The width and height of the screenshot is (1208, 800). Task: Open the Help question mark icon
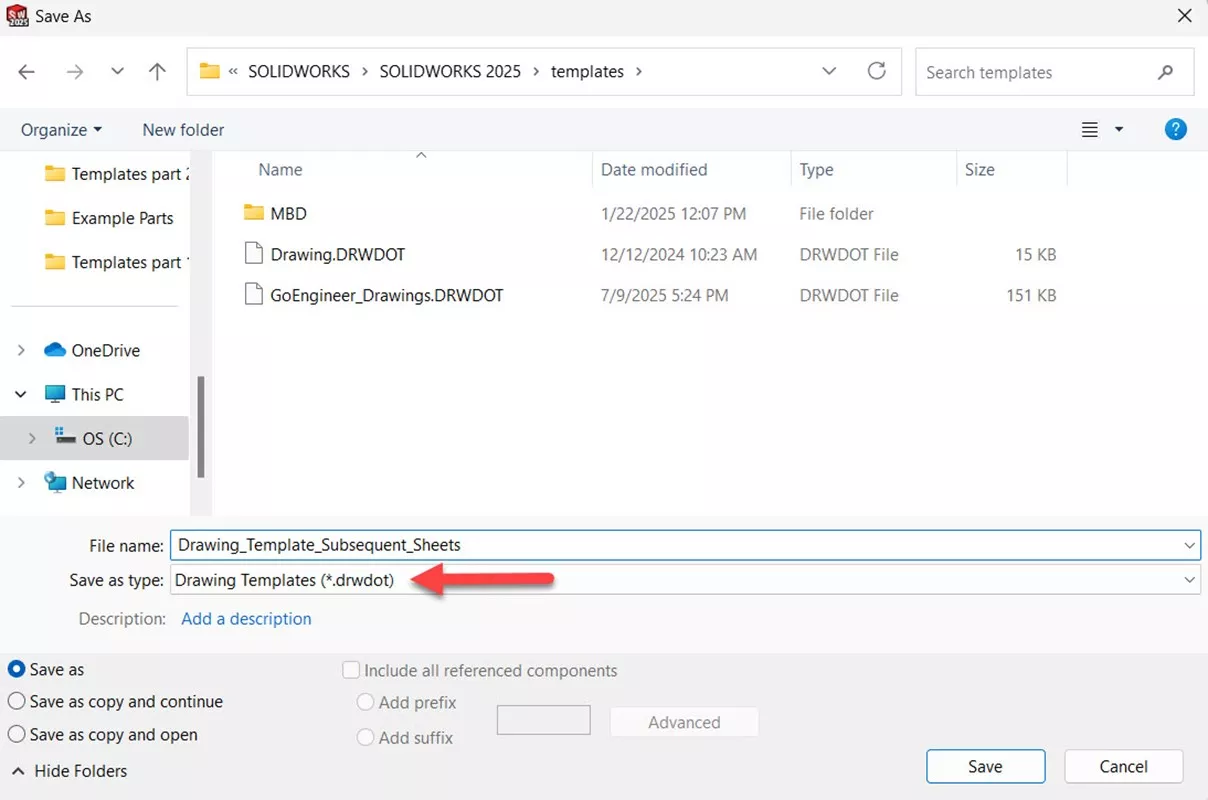(1176, 129)
